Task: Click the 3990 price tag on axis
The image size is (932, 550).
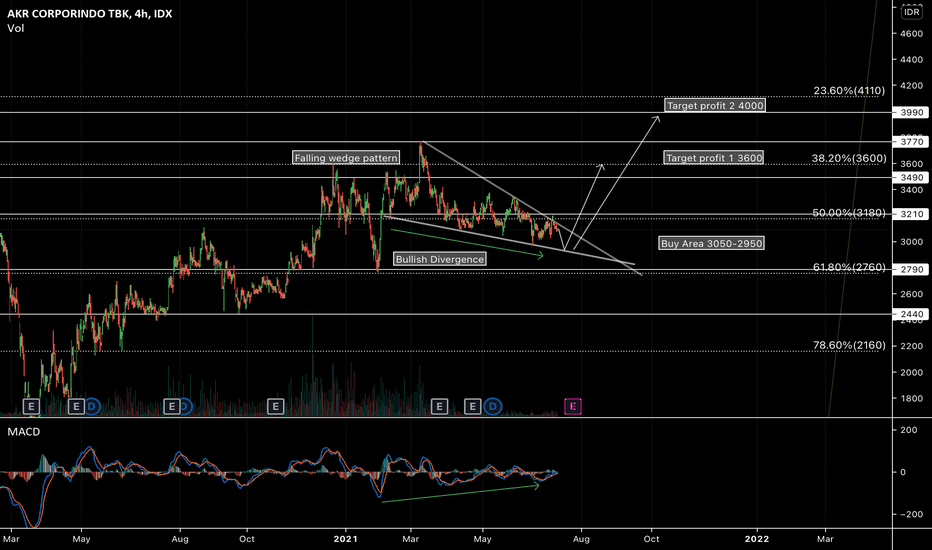Action: coord(912,112)
